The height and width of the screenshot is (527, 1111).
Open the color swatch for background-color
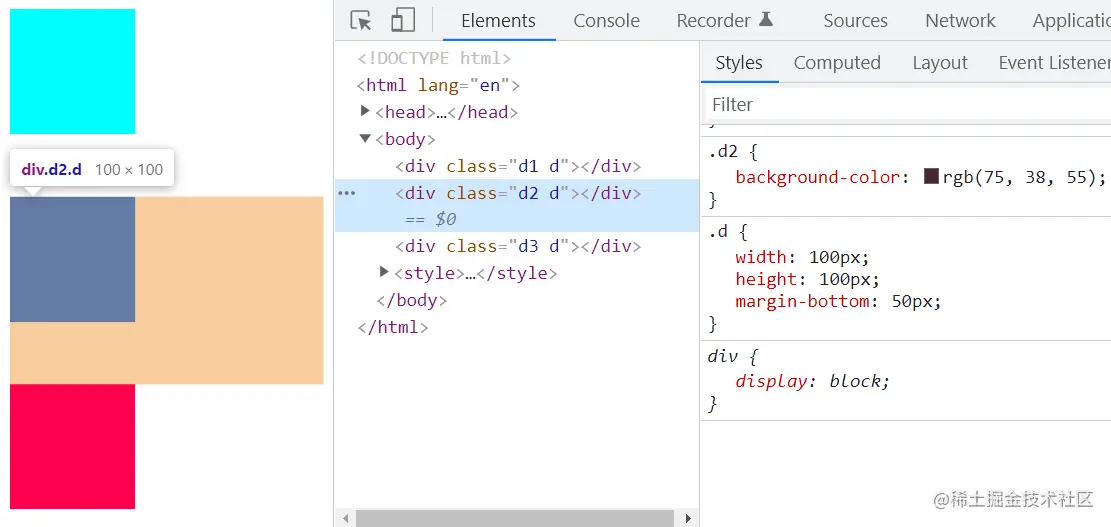[932, 176]
